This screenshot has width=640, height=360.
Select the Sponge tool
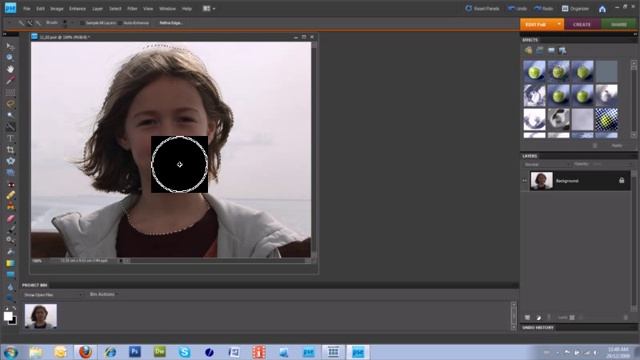[10, 298]
